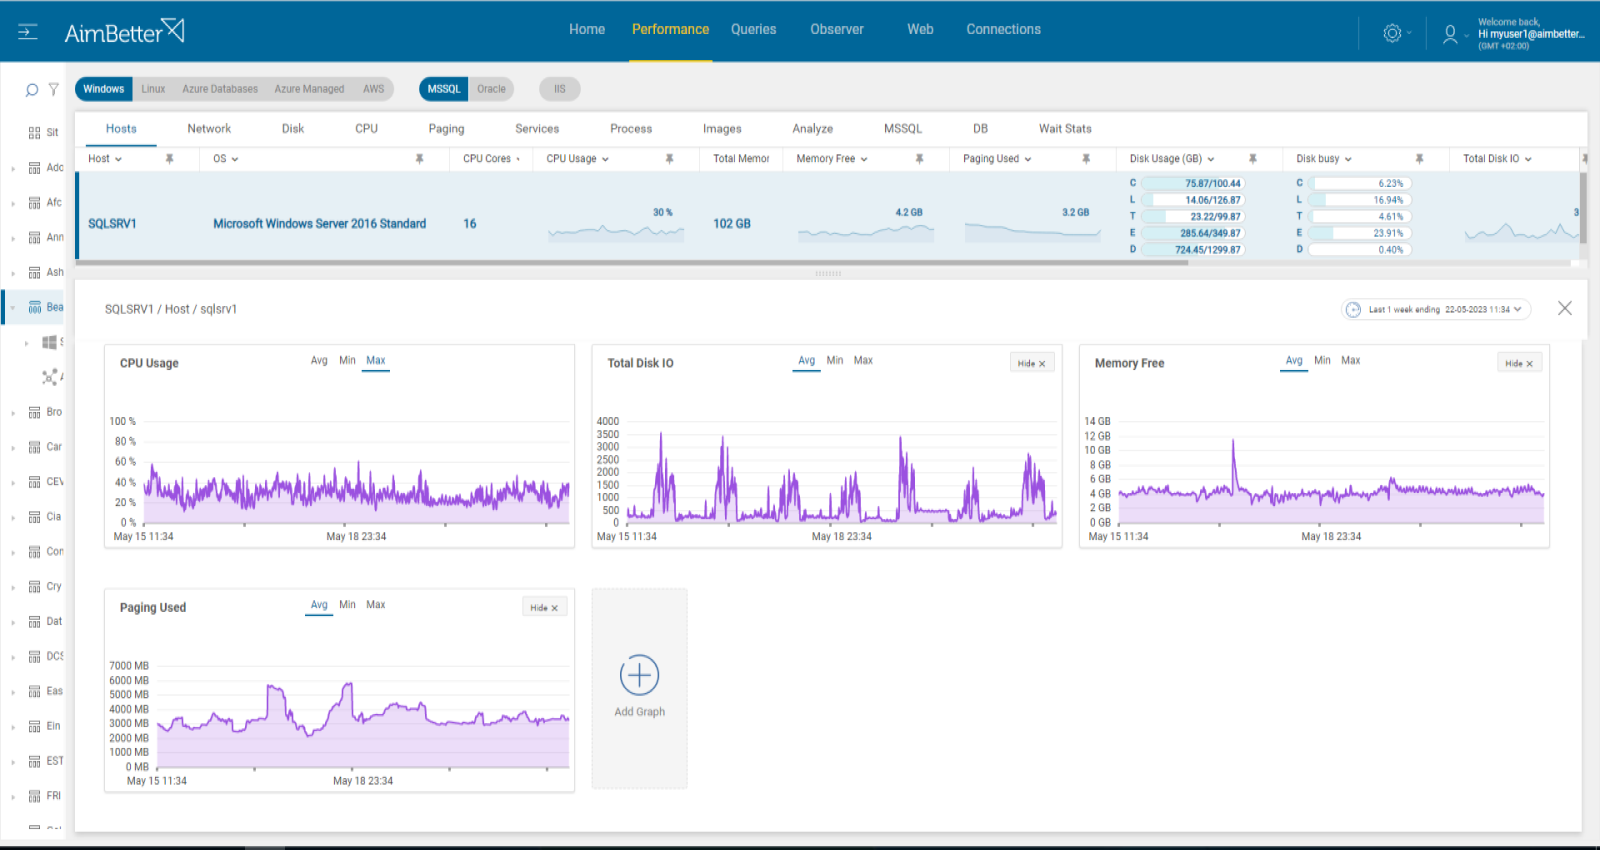The image size is (1600, 850).
Task: Show Max values on Total Disk IO graph
Action: 863,361
